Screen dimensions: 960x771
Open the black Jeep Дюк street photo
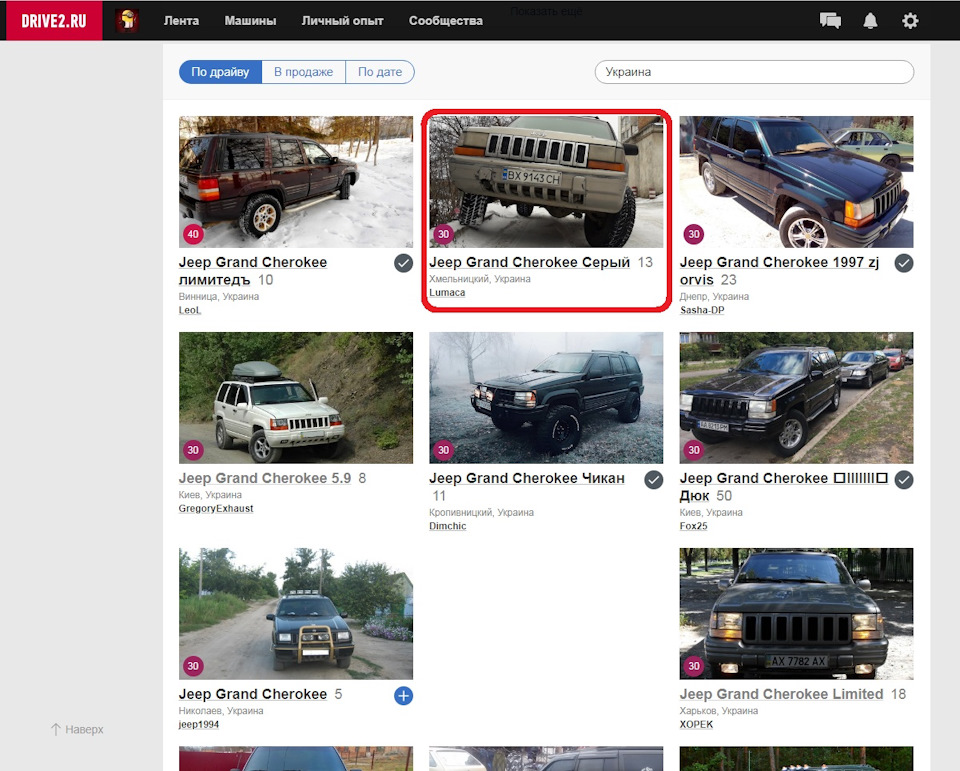pyautogui.click(x=797, y=398)
